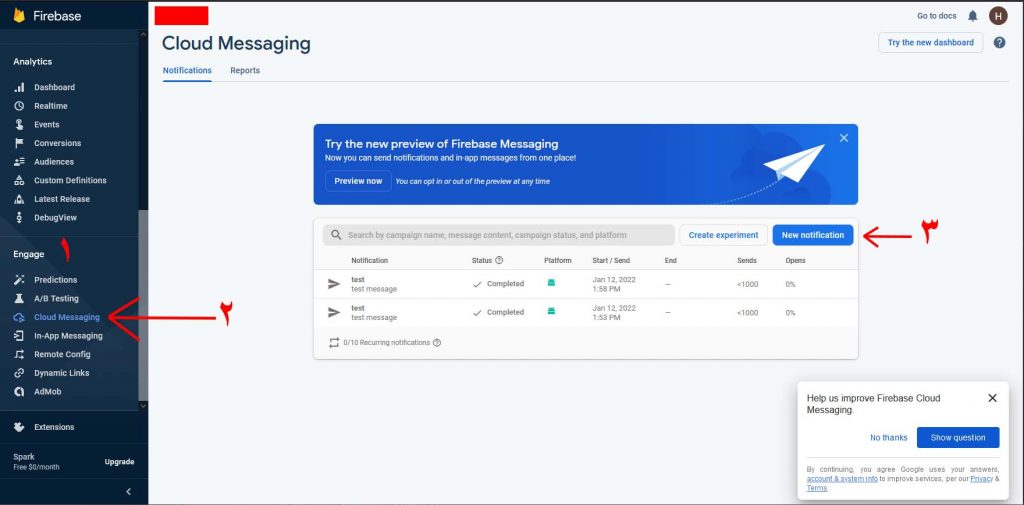1024x505 pixels.
Task: Click the Sends column header
Action: (746, 260)
